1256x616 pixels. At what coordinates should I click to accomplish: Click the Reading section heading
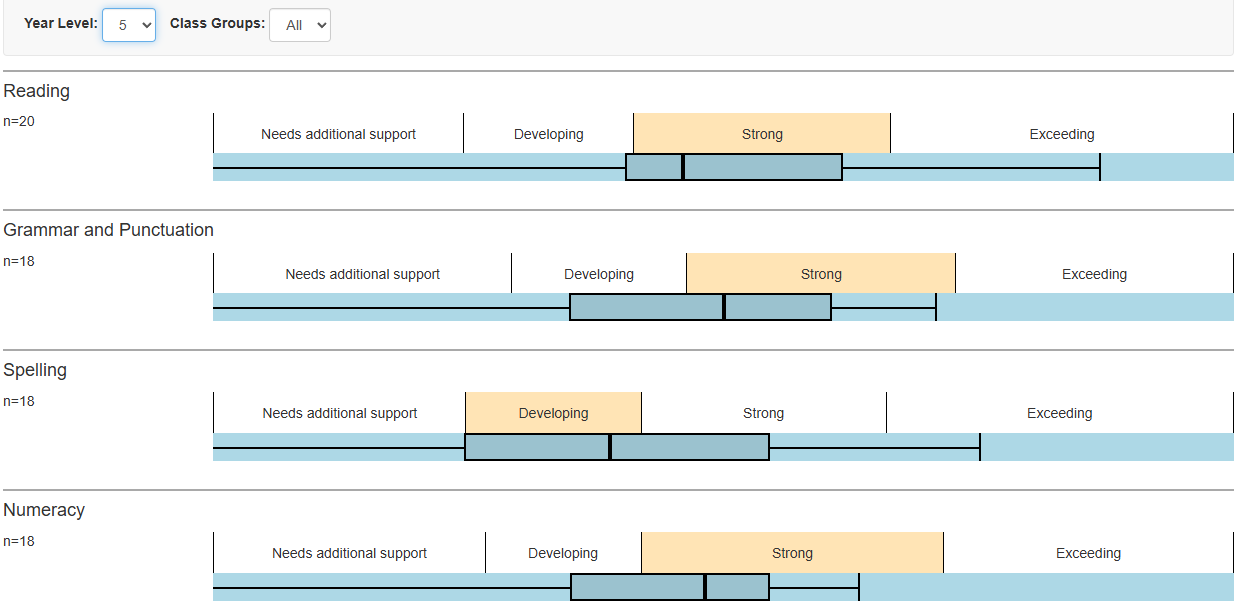pos(37,91)
